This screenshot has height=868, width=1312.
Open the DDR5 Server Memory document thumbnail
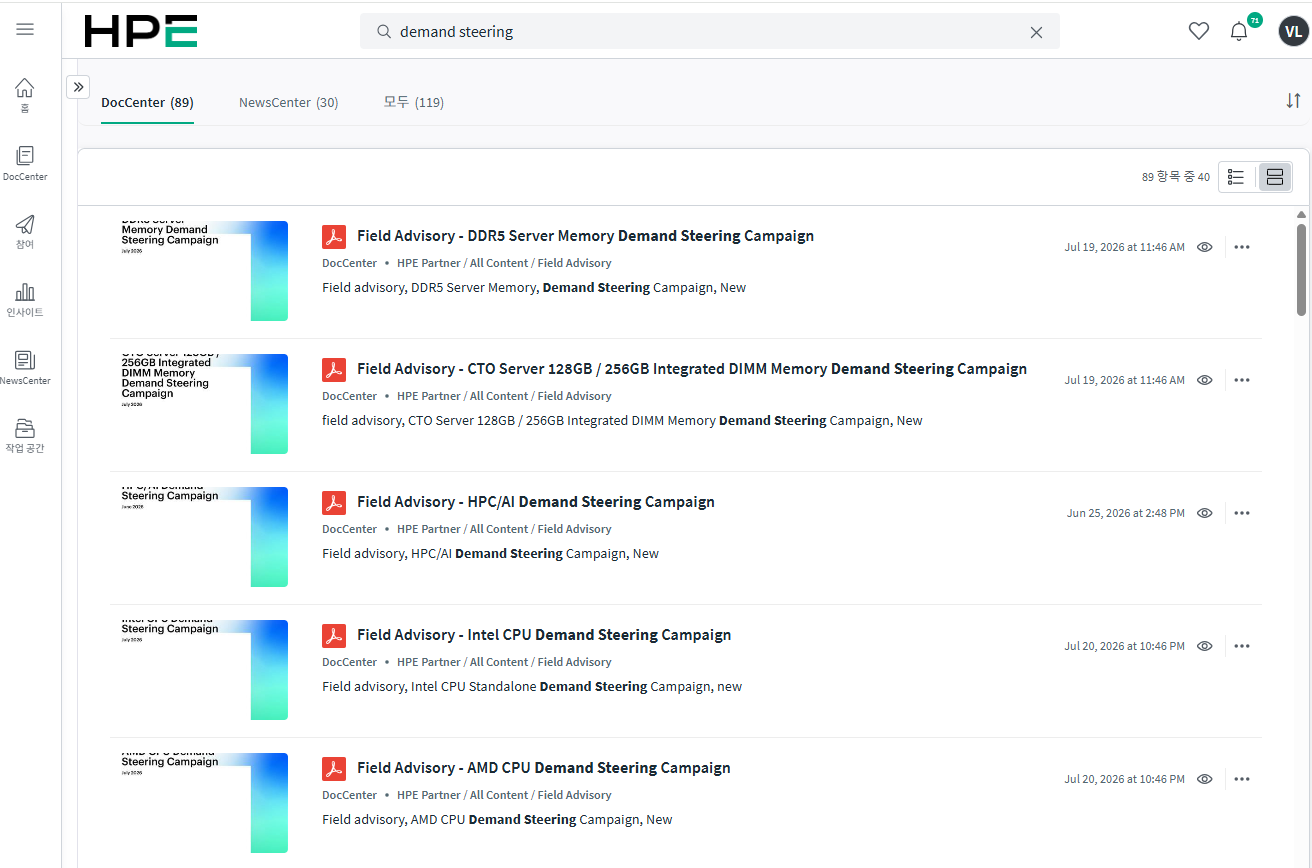tap(203, 271)
